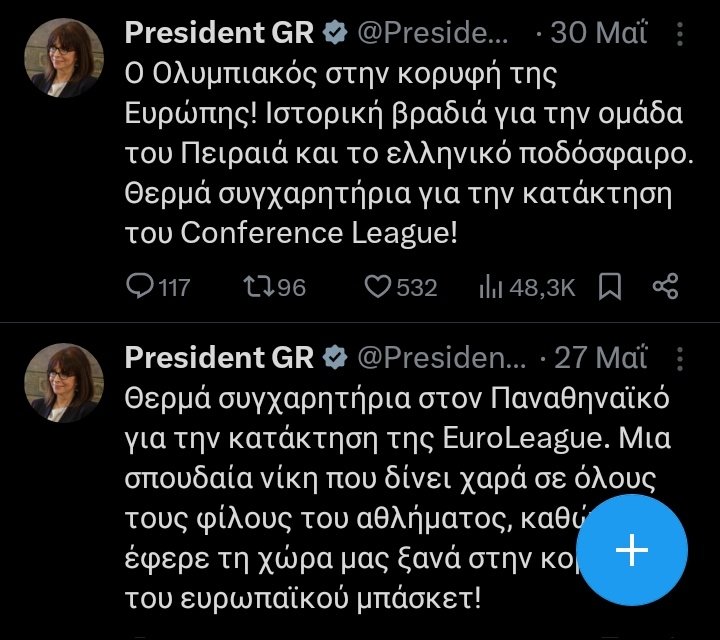
Task: View analytics bar-chart icon beside 48,3K
Action: point(490,288)
